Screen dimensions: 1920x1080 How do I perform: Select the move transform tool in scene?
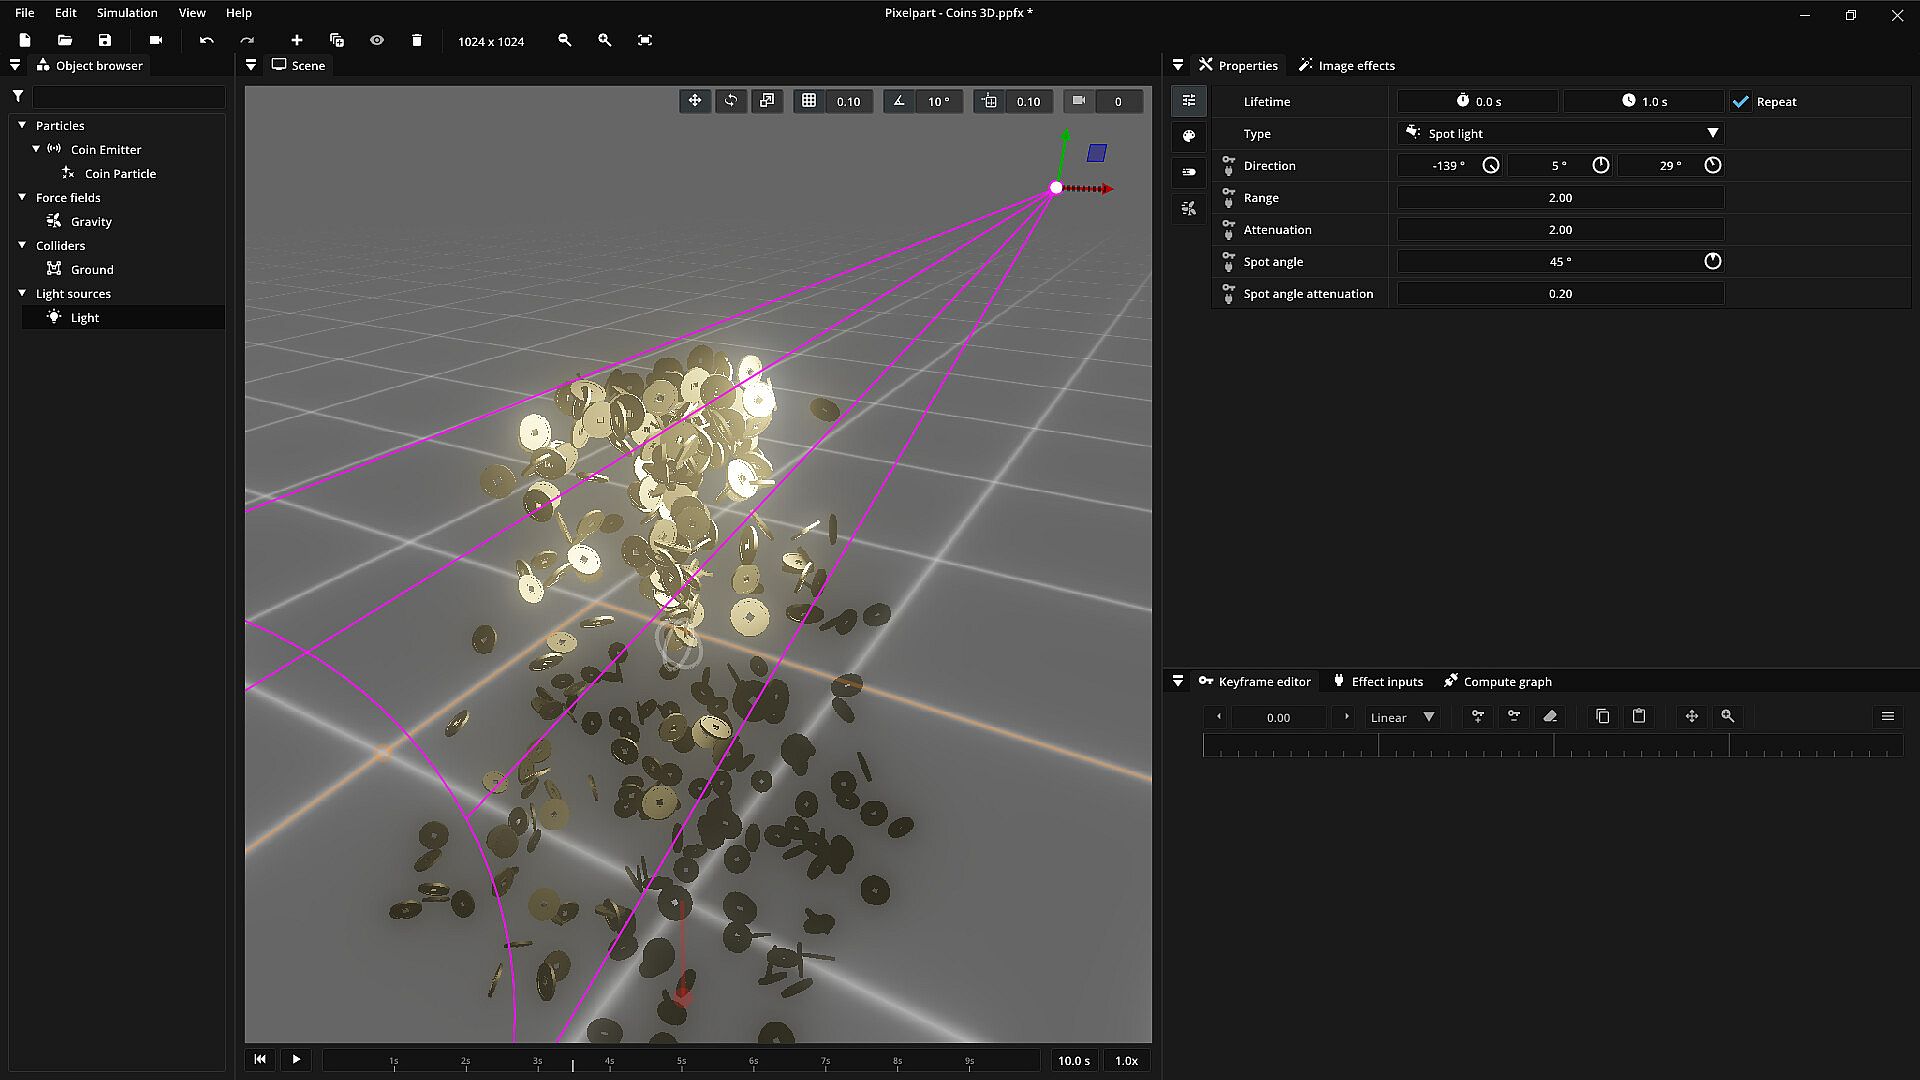tap(694, 101)
